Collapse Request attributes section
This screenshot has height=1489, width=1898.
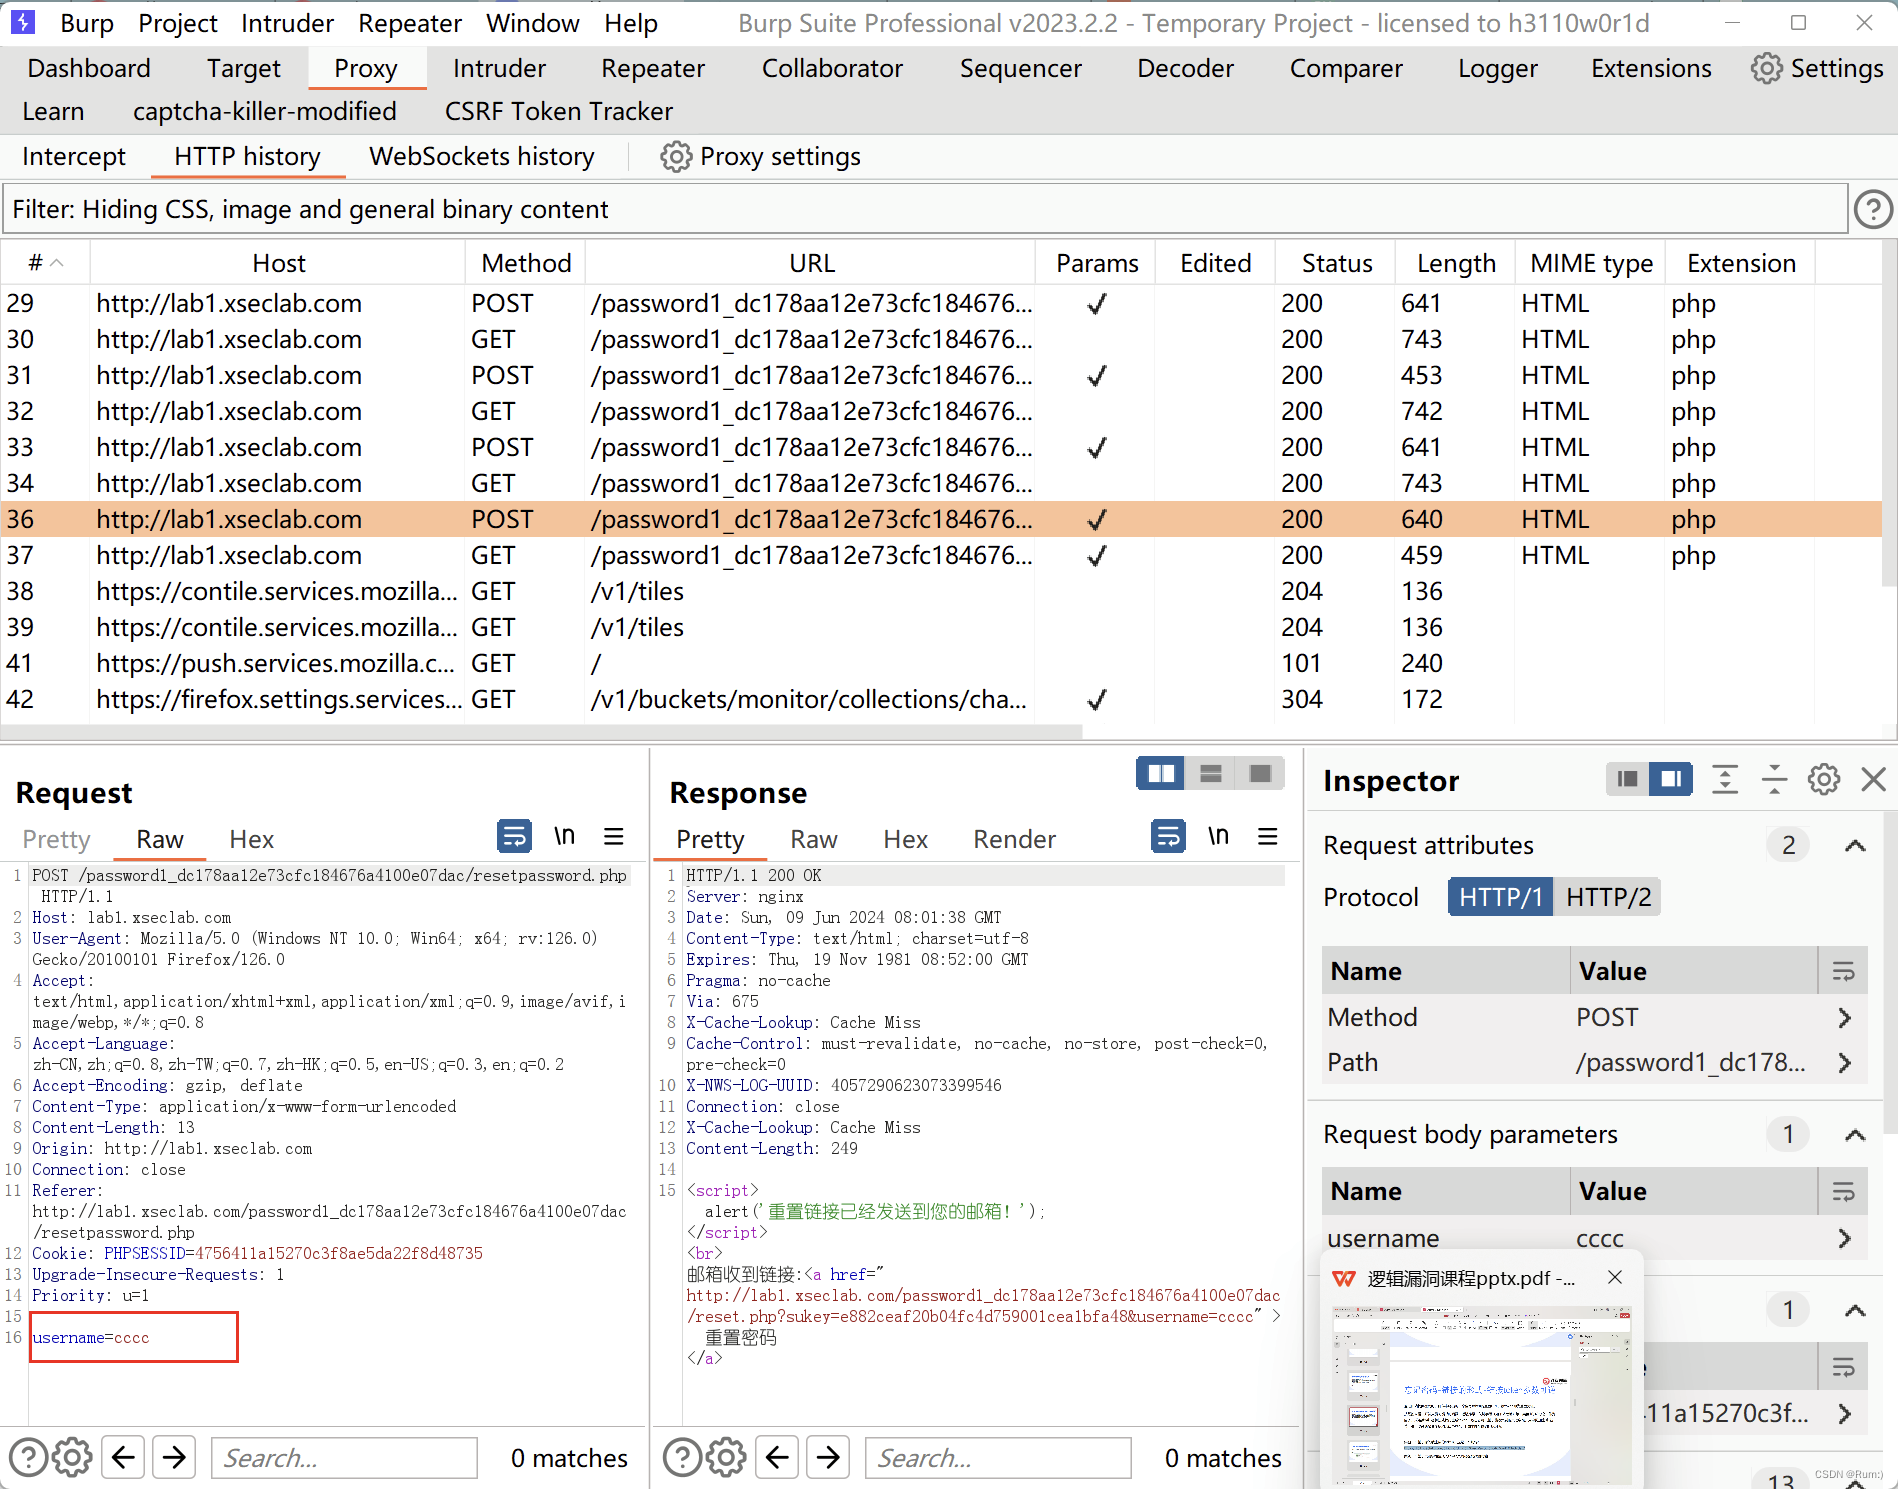click(1855, 846)
